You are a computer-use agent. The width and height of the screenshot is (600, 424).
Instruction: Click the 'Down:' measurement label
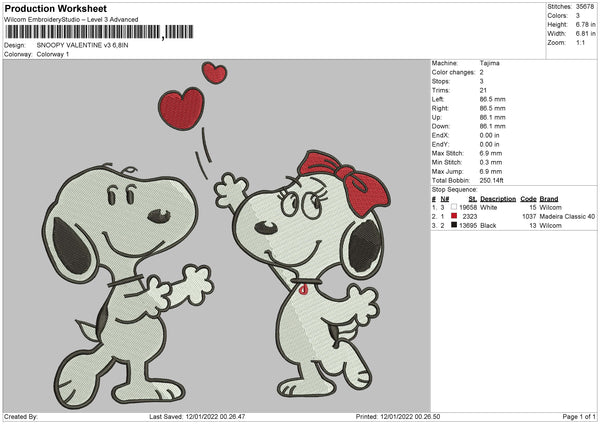[441, 126]
